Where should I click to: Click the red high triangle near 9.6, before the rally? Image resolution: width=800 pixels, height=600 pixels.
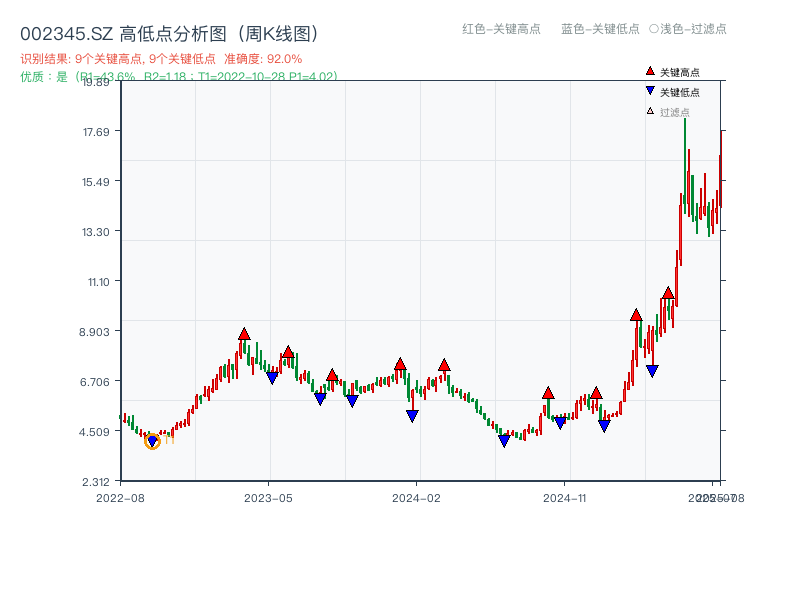tap(636, 315)
